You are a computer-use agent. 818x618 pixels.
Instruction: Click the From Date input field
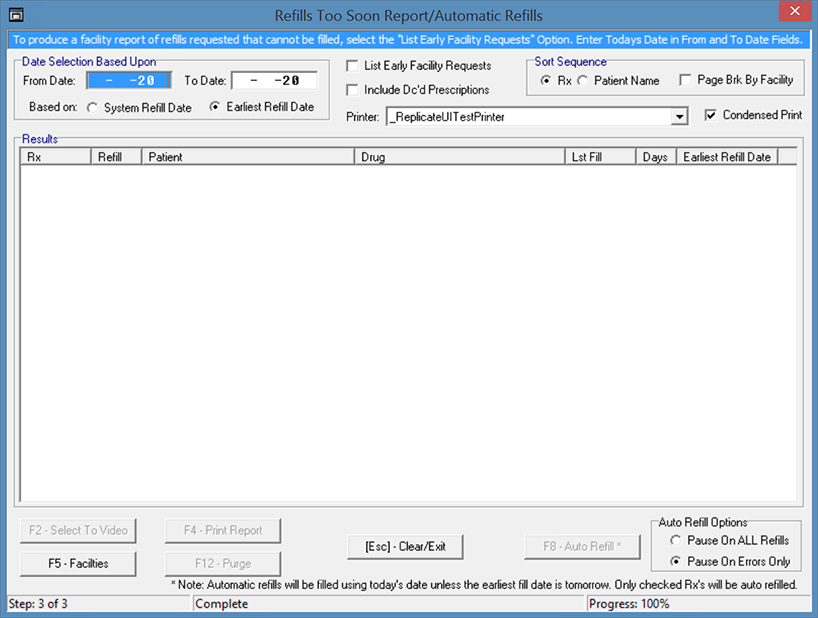coord(129,81)
